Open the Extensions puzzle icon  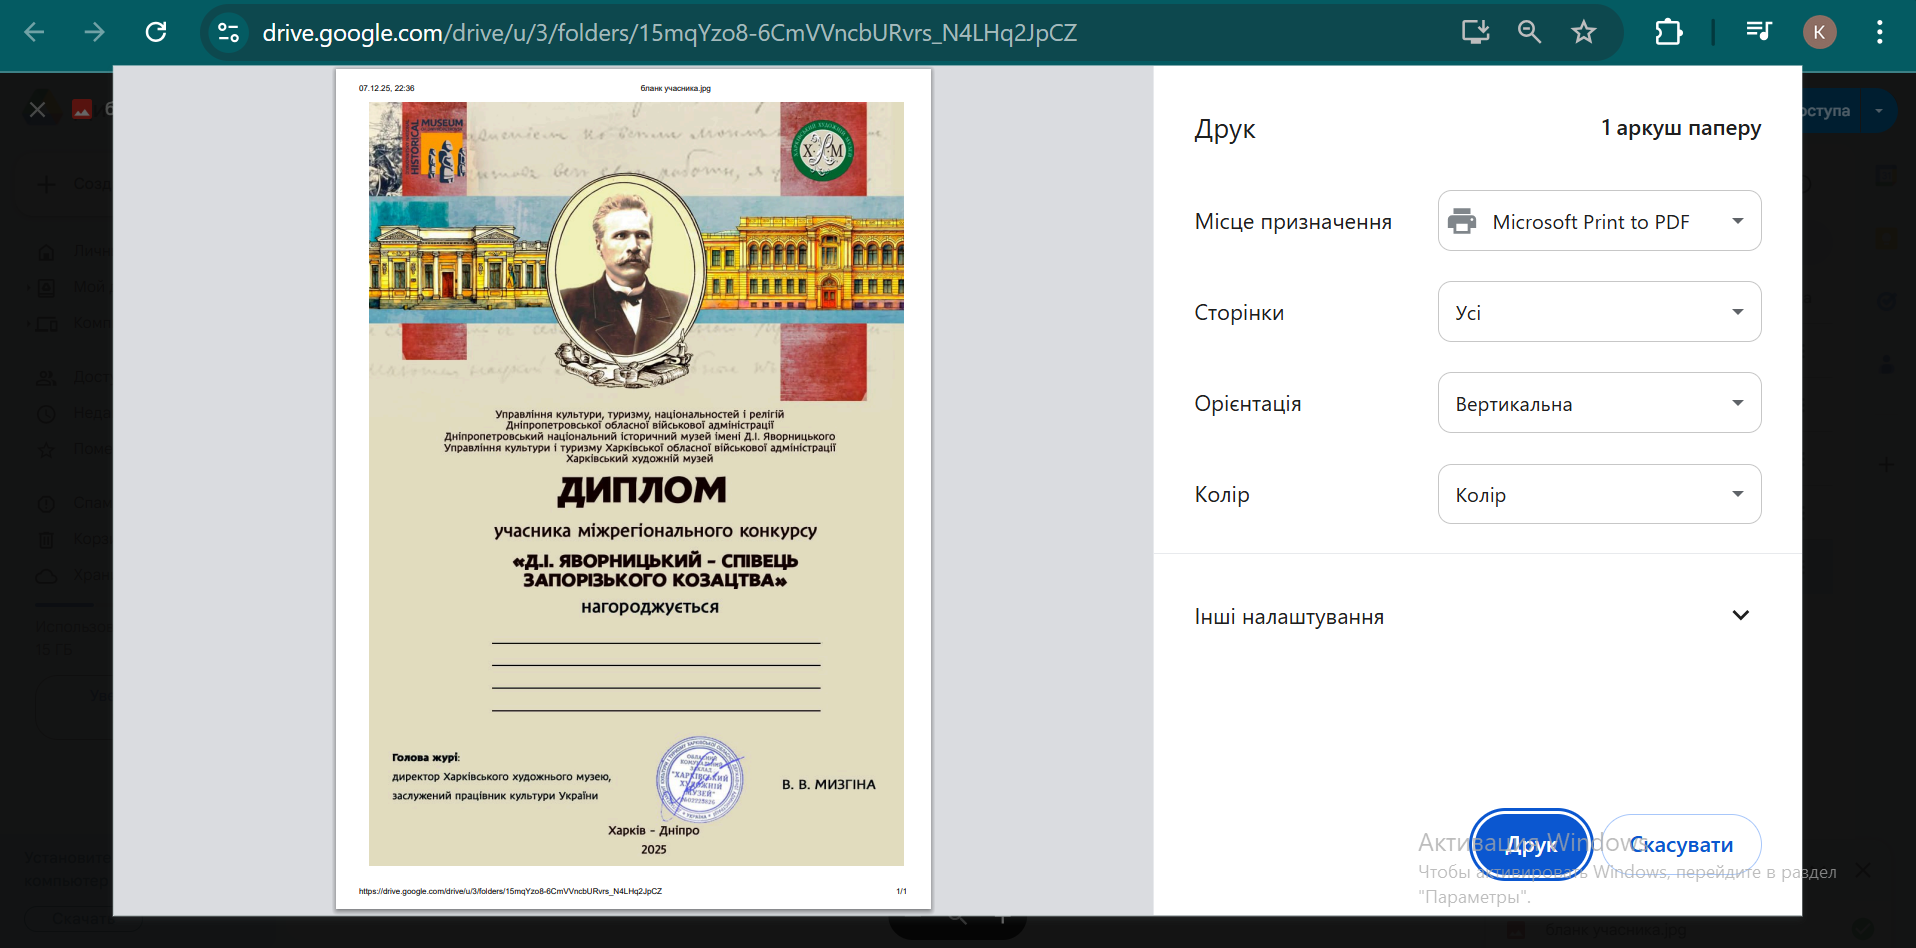1668,32
